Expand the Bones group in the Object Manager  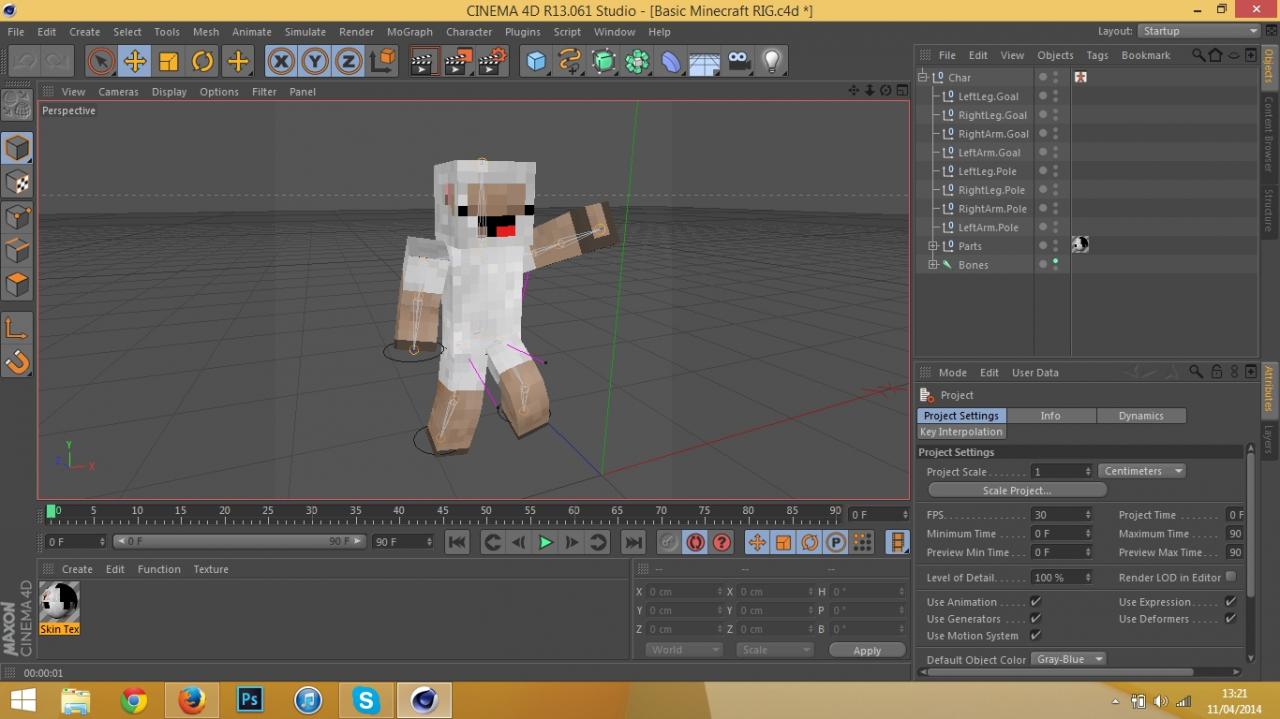pyautogui.click(x=933, y=264)
